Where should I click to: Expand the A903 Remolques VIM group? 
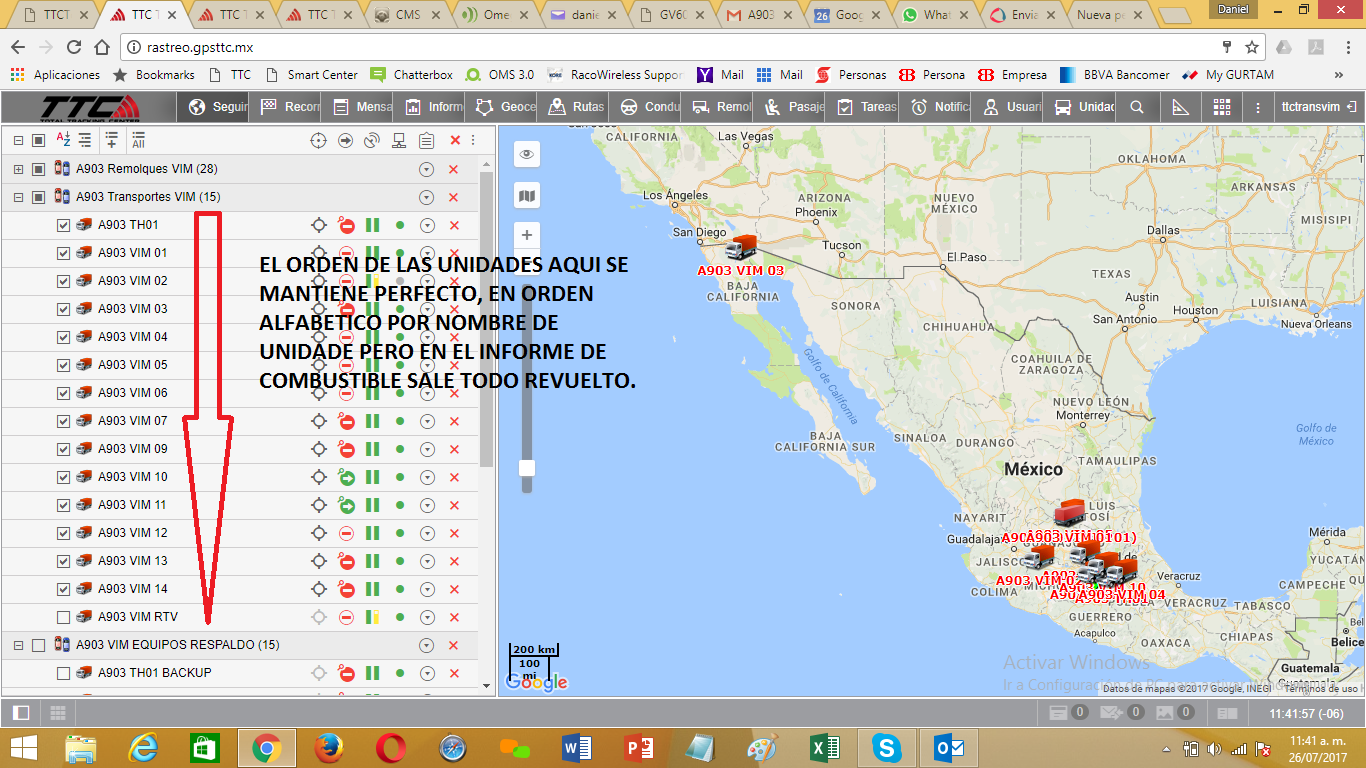pyautogui.click(x=18, y=169)
